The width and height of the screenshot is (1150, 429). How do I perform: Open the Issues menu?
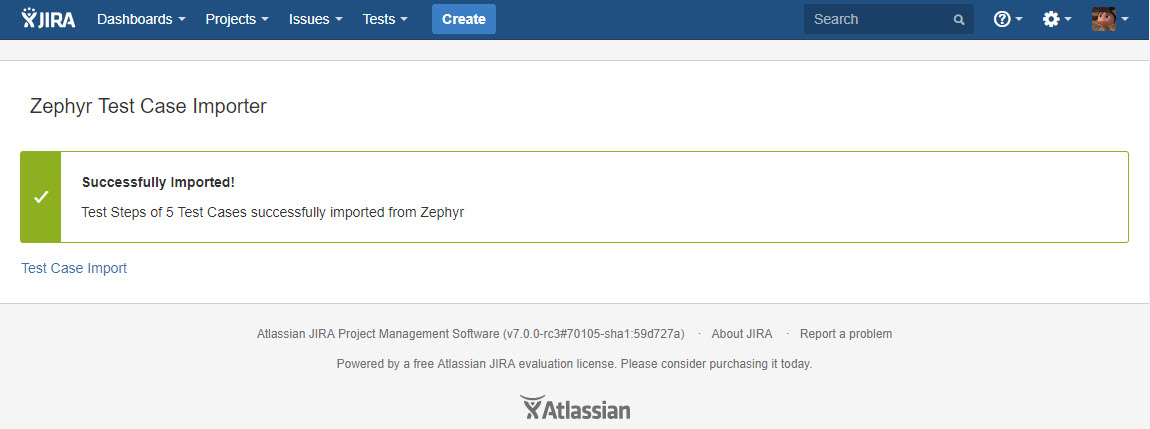tap(315, 19)
